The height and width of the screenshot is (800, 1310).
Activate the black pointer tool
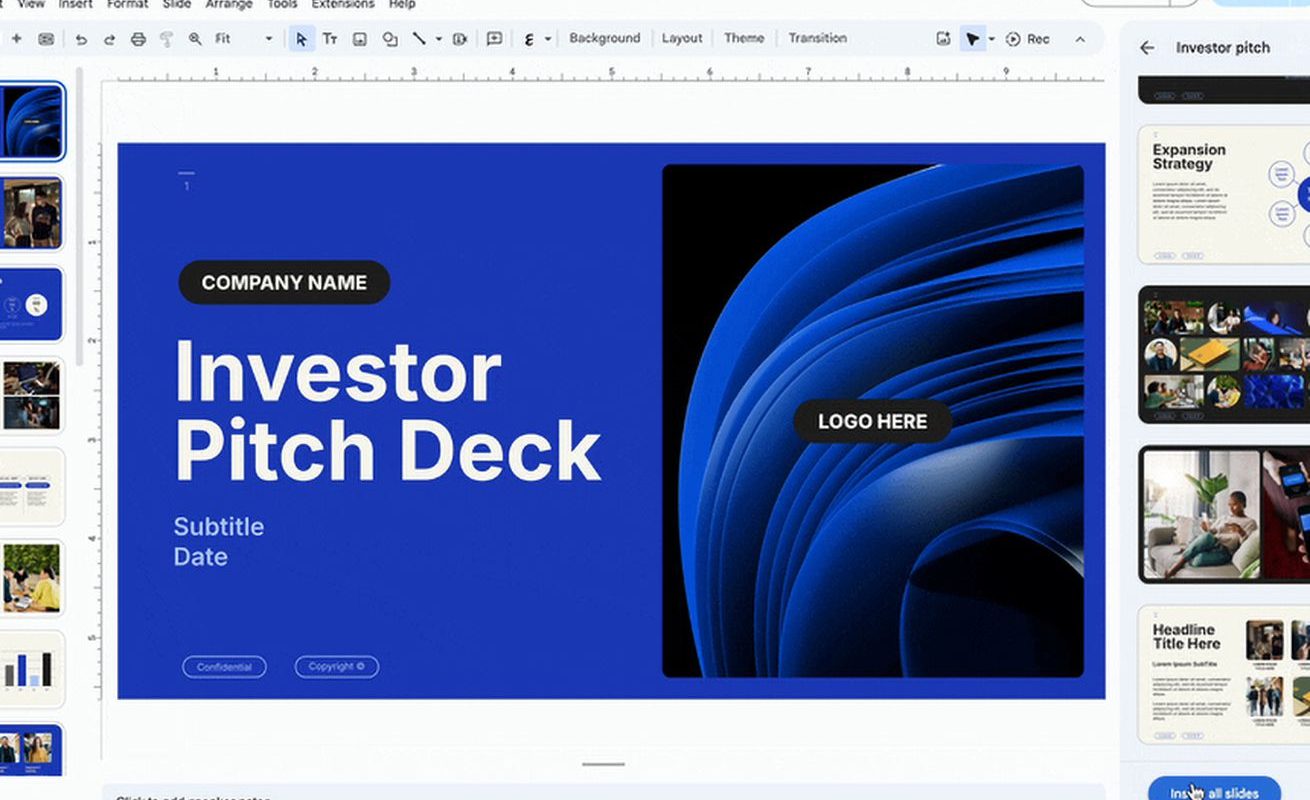click(972, 39)
